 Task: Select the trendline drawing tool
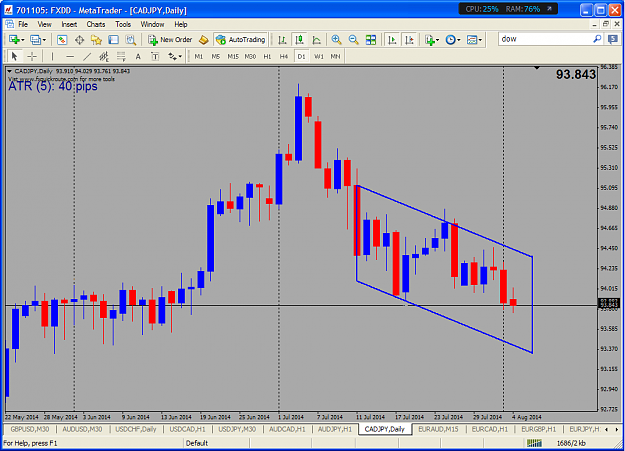[x=87, y=56]
